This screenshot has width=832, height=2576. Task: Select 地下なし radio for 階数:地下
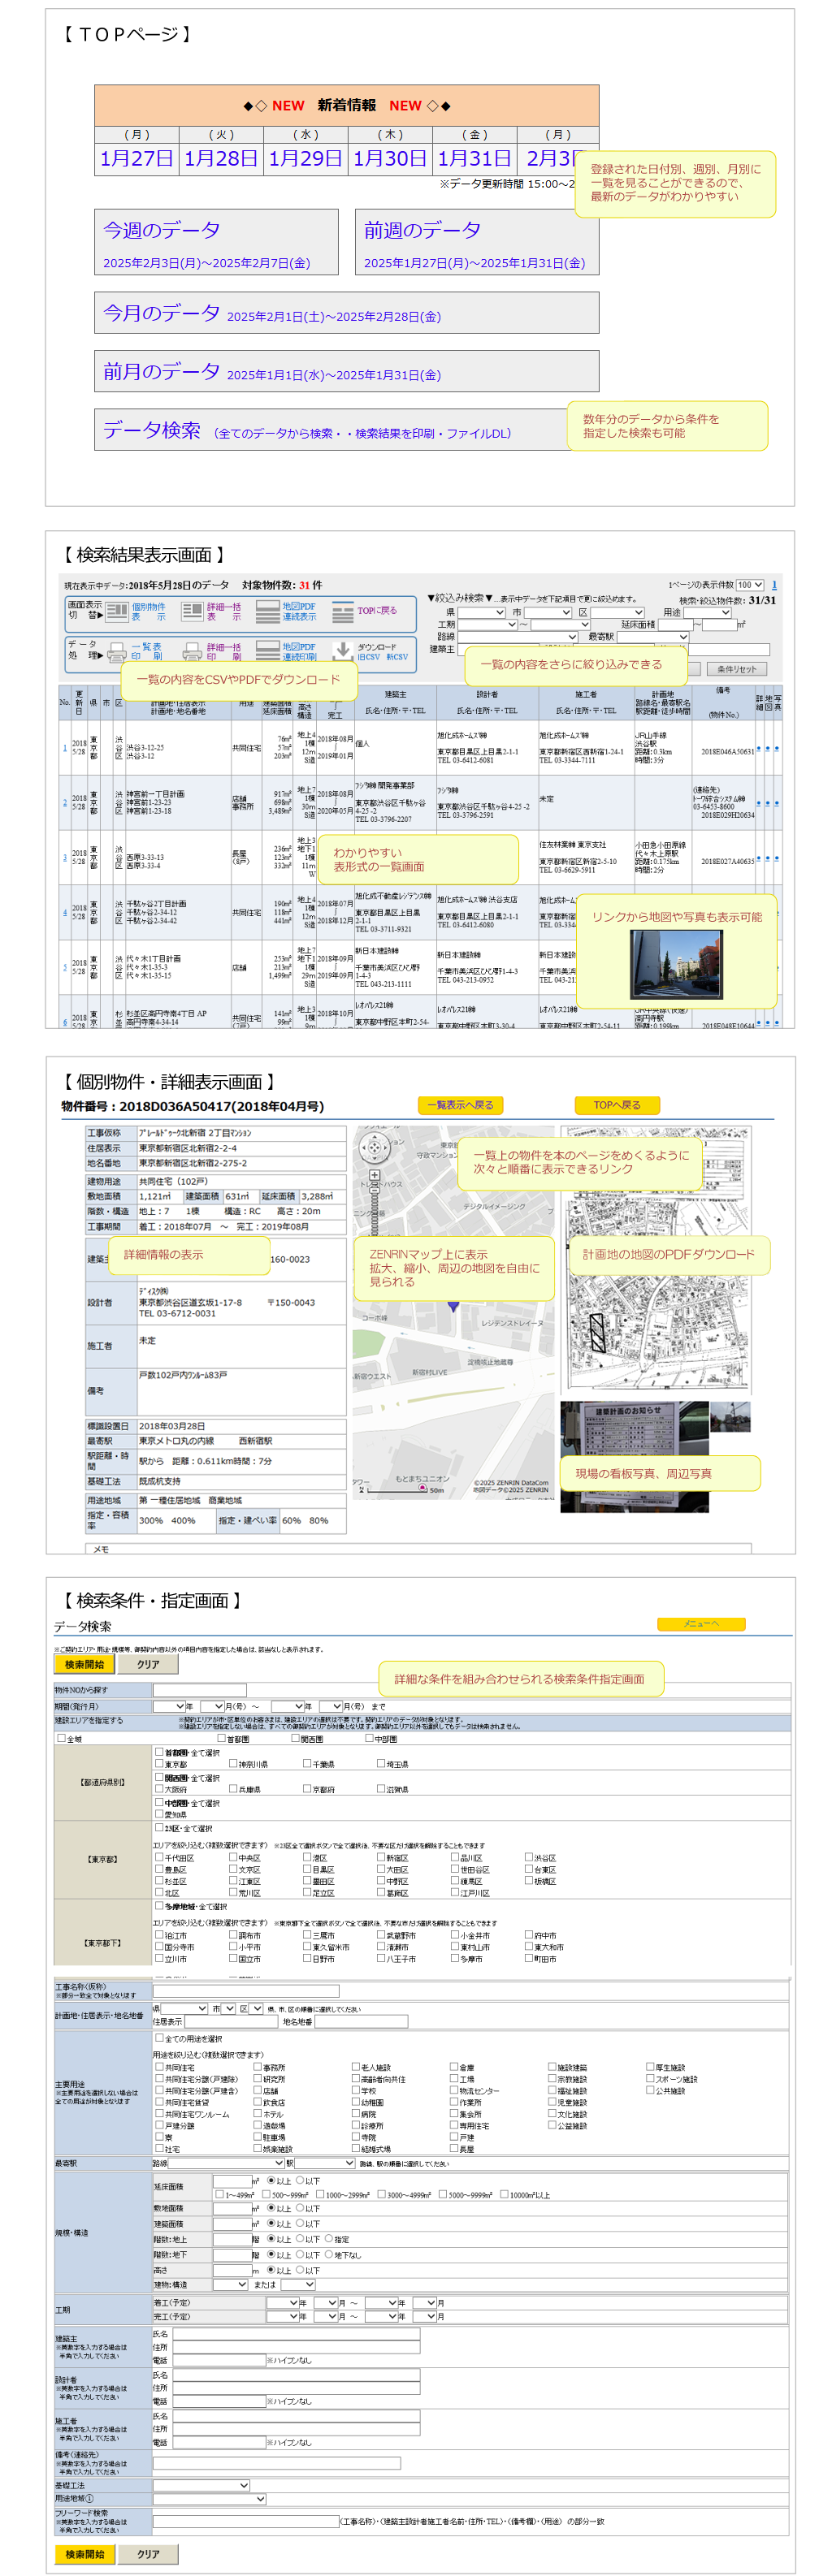pos(329,2254)
